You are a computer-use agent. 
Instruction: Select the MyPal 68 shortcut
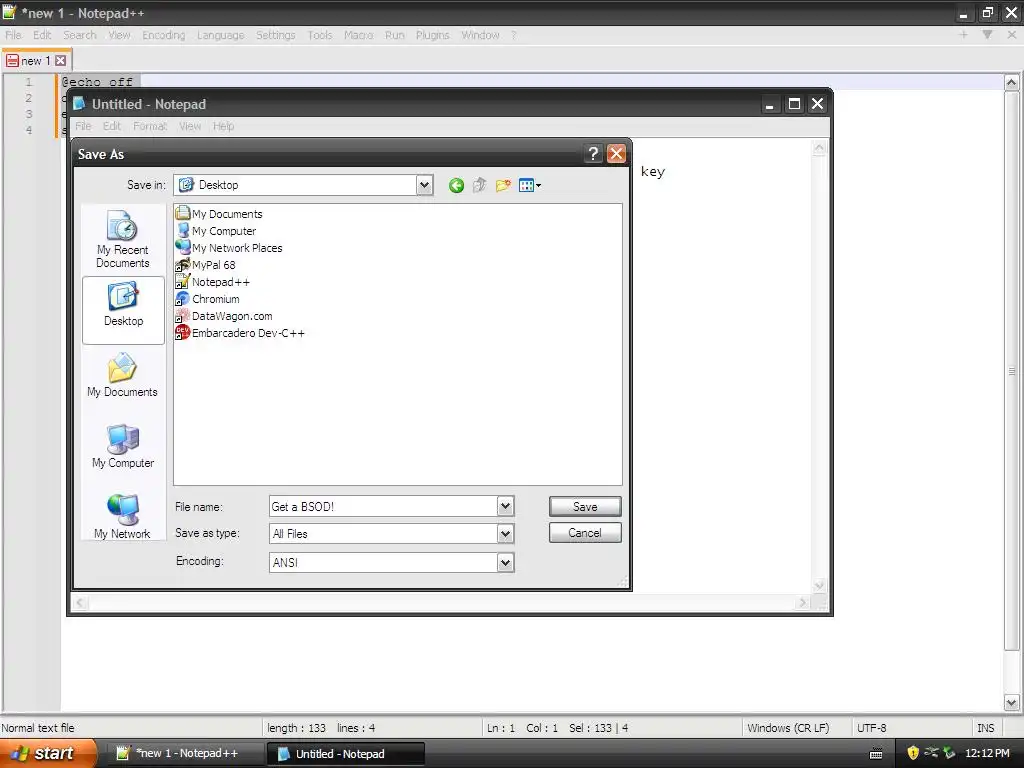tap(206, 264)
